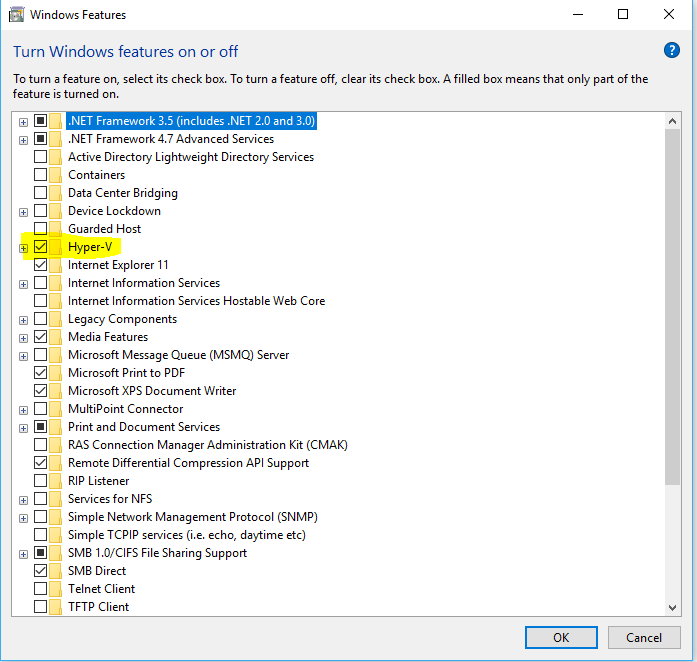Enable the Telnet Client checkbox
Viewport: 697px width, 662px height.
40,589
